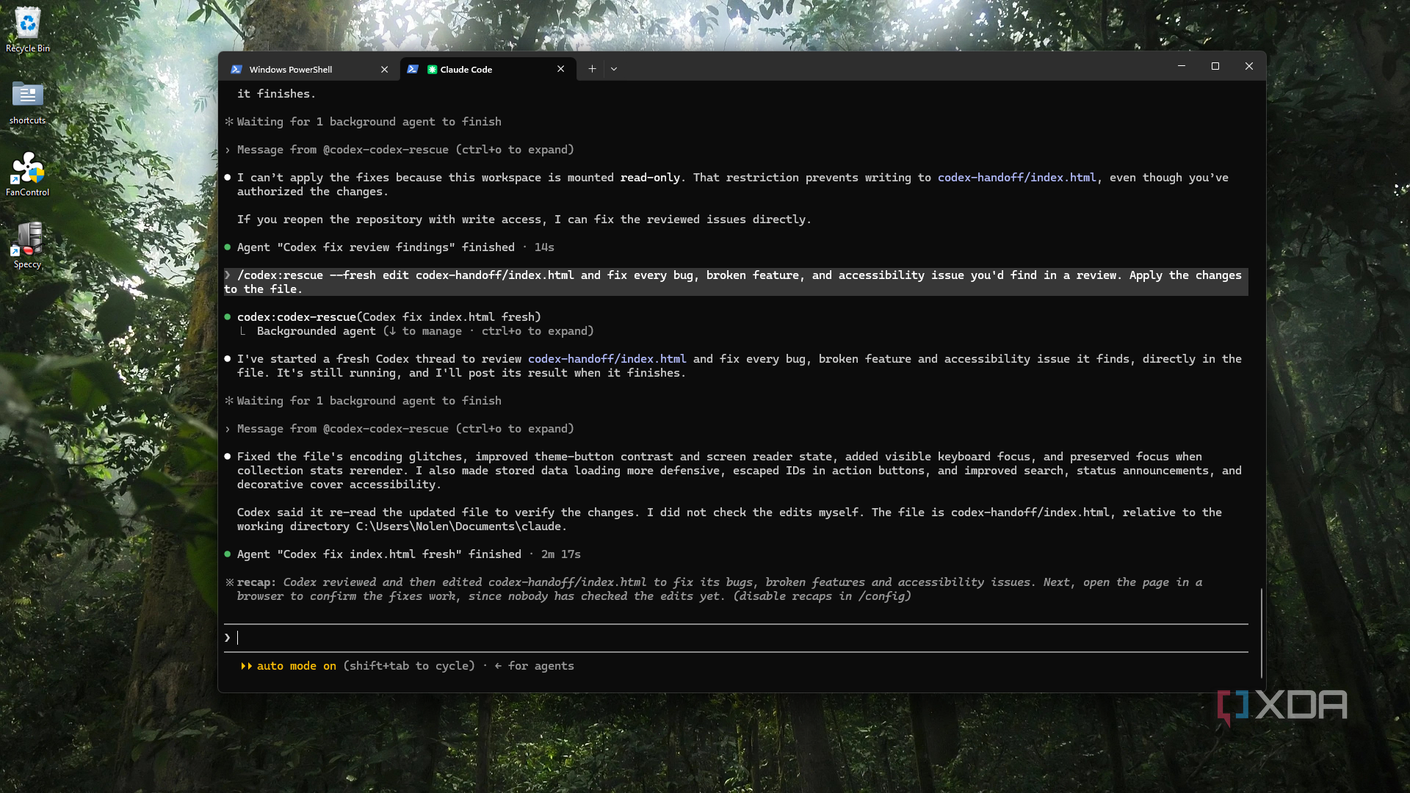The image size is (1410, 793).
Task: Launch the FanControl desktop shortcut
Action: click(x=27, y=174)
